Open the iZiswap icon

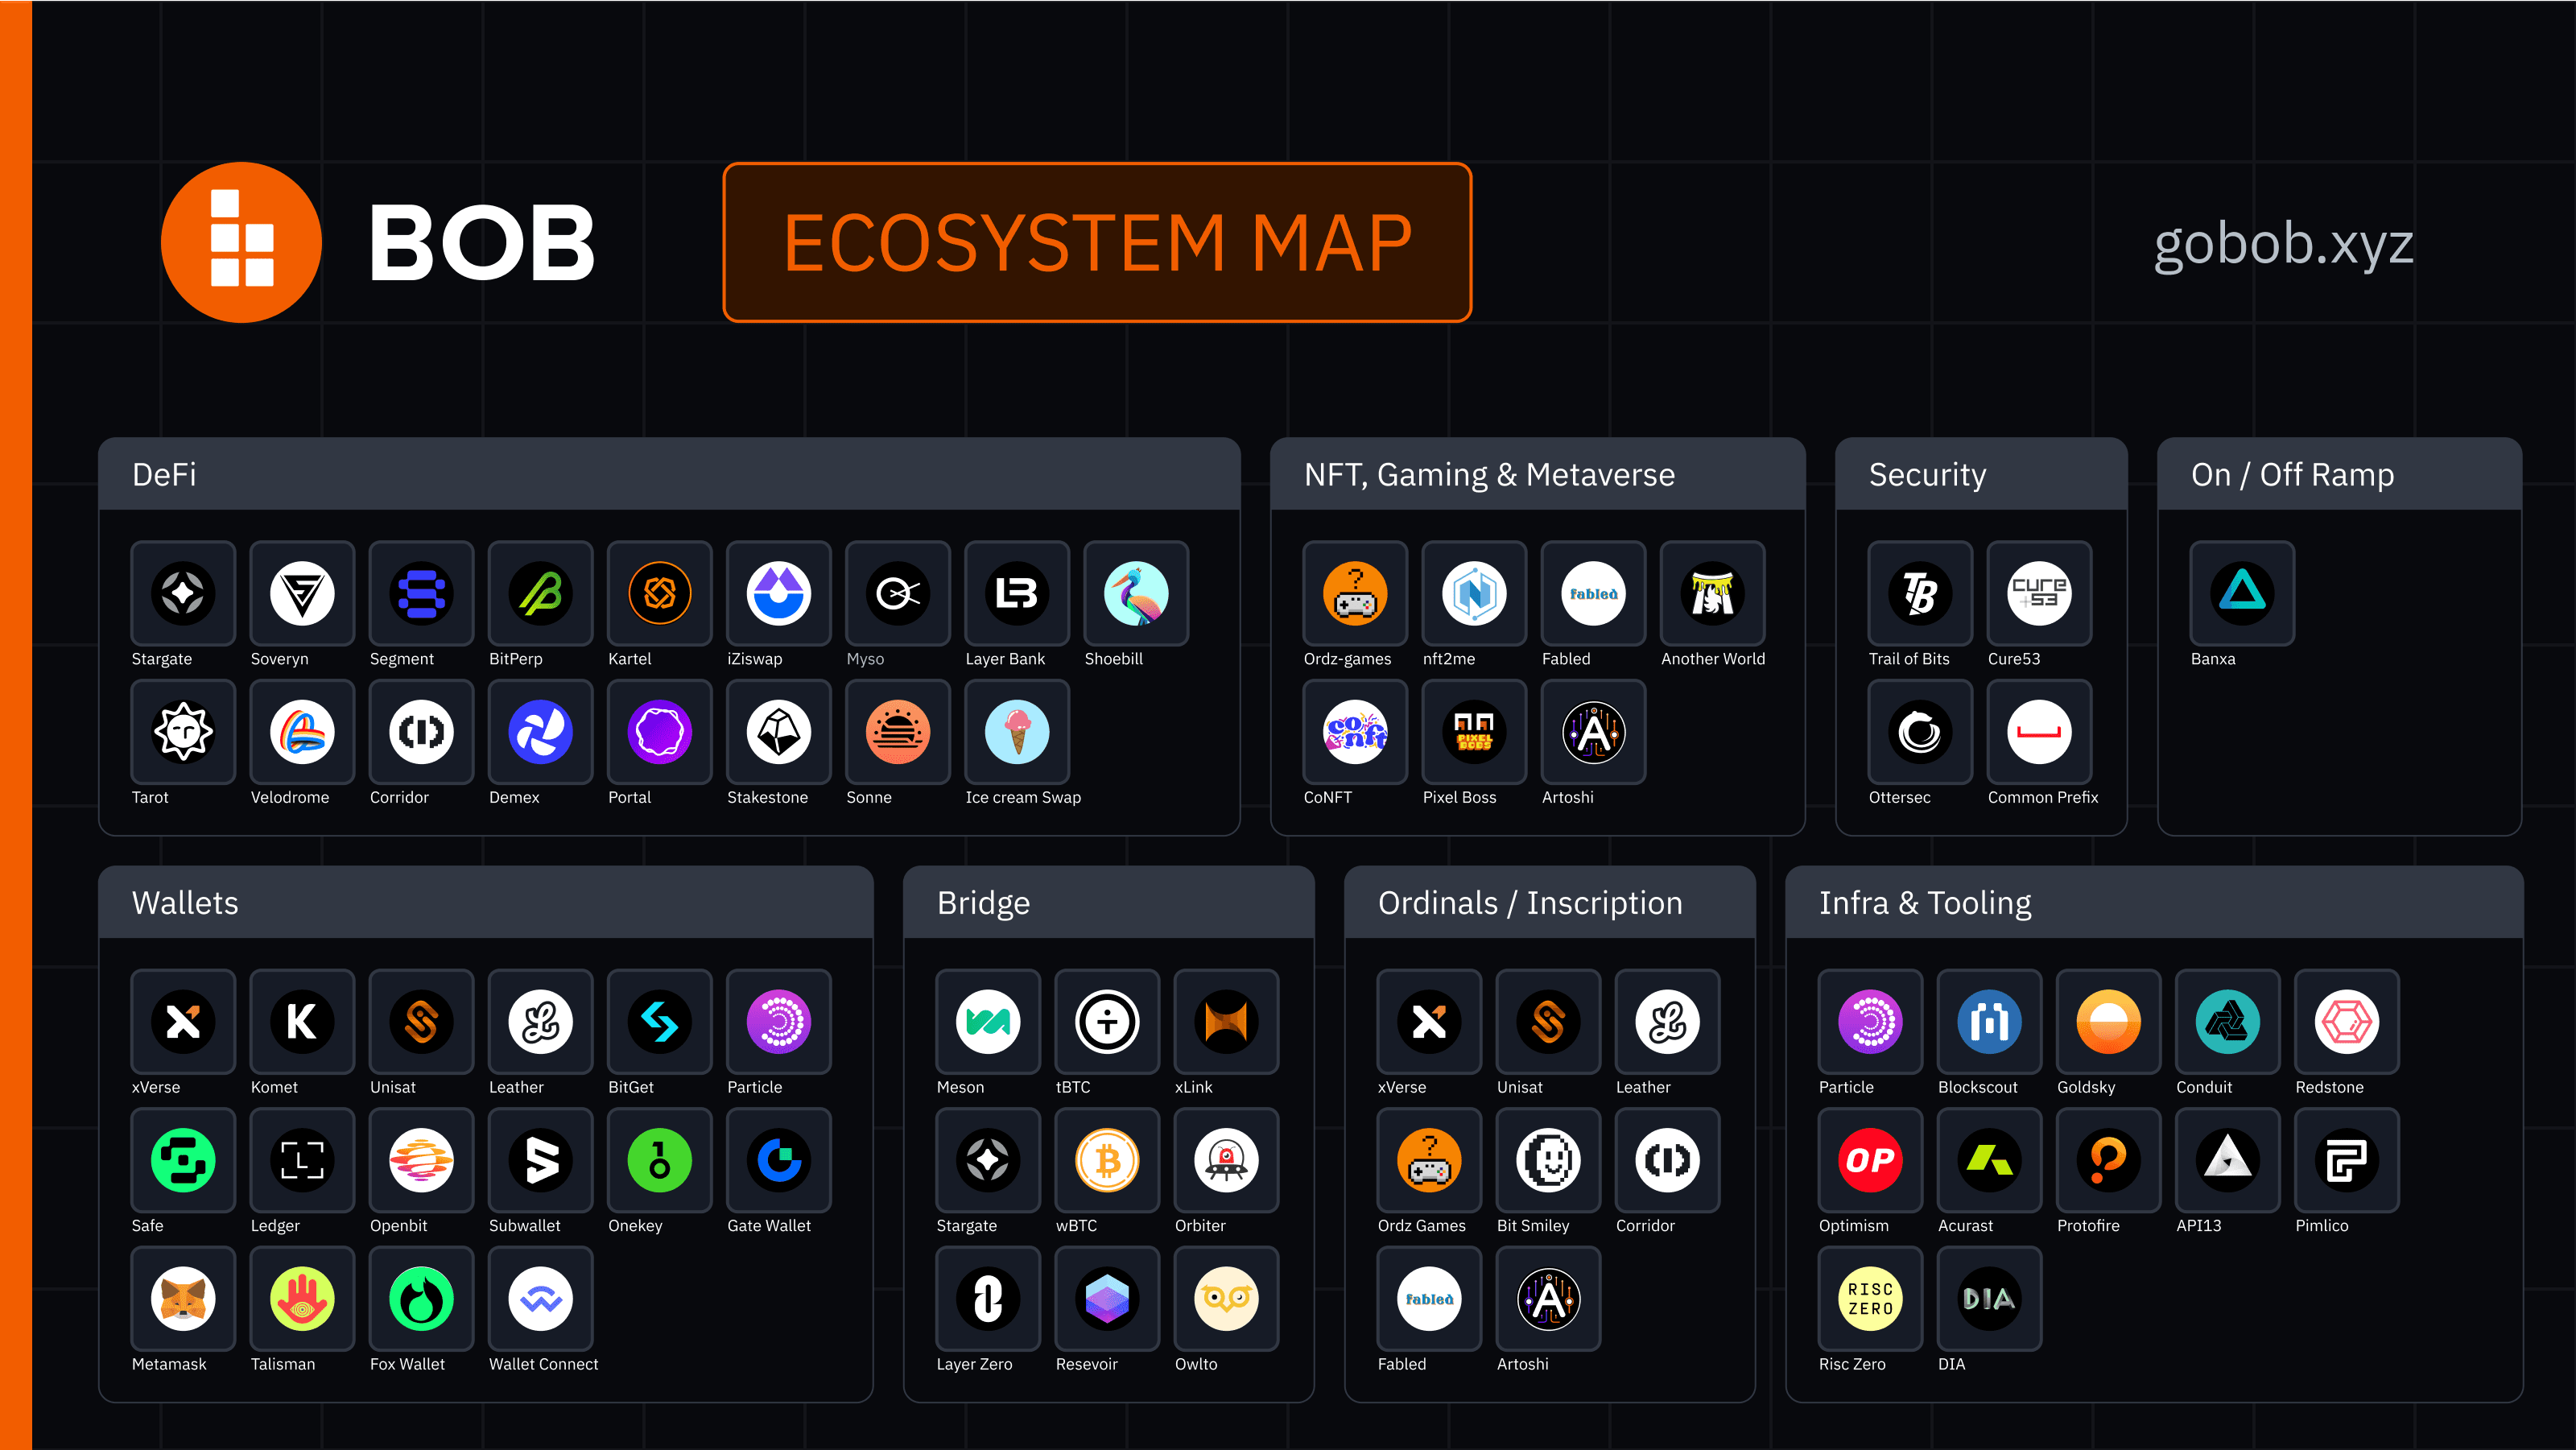(x=778, y=593)
